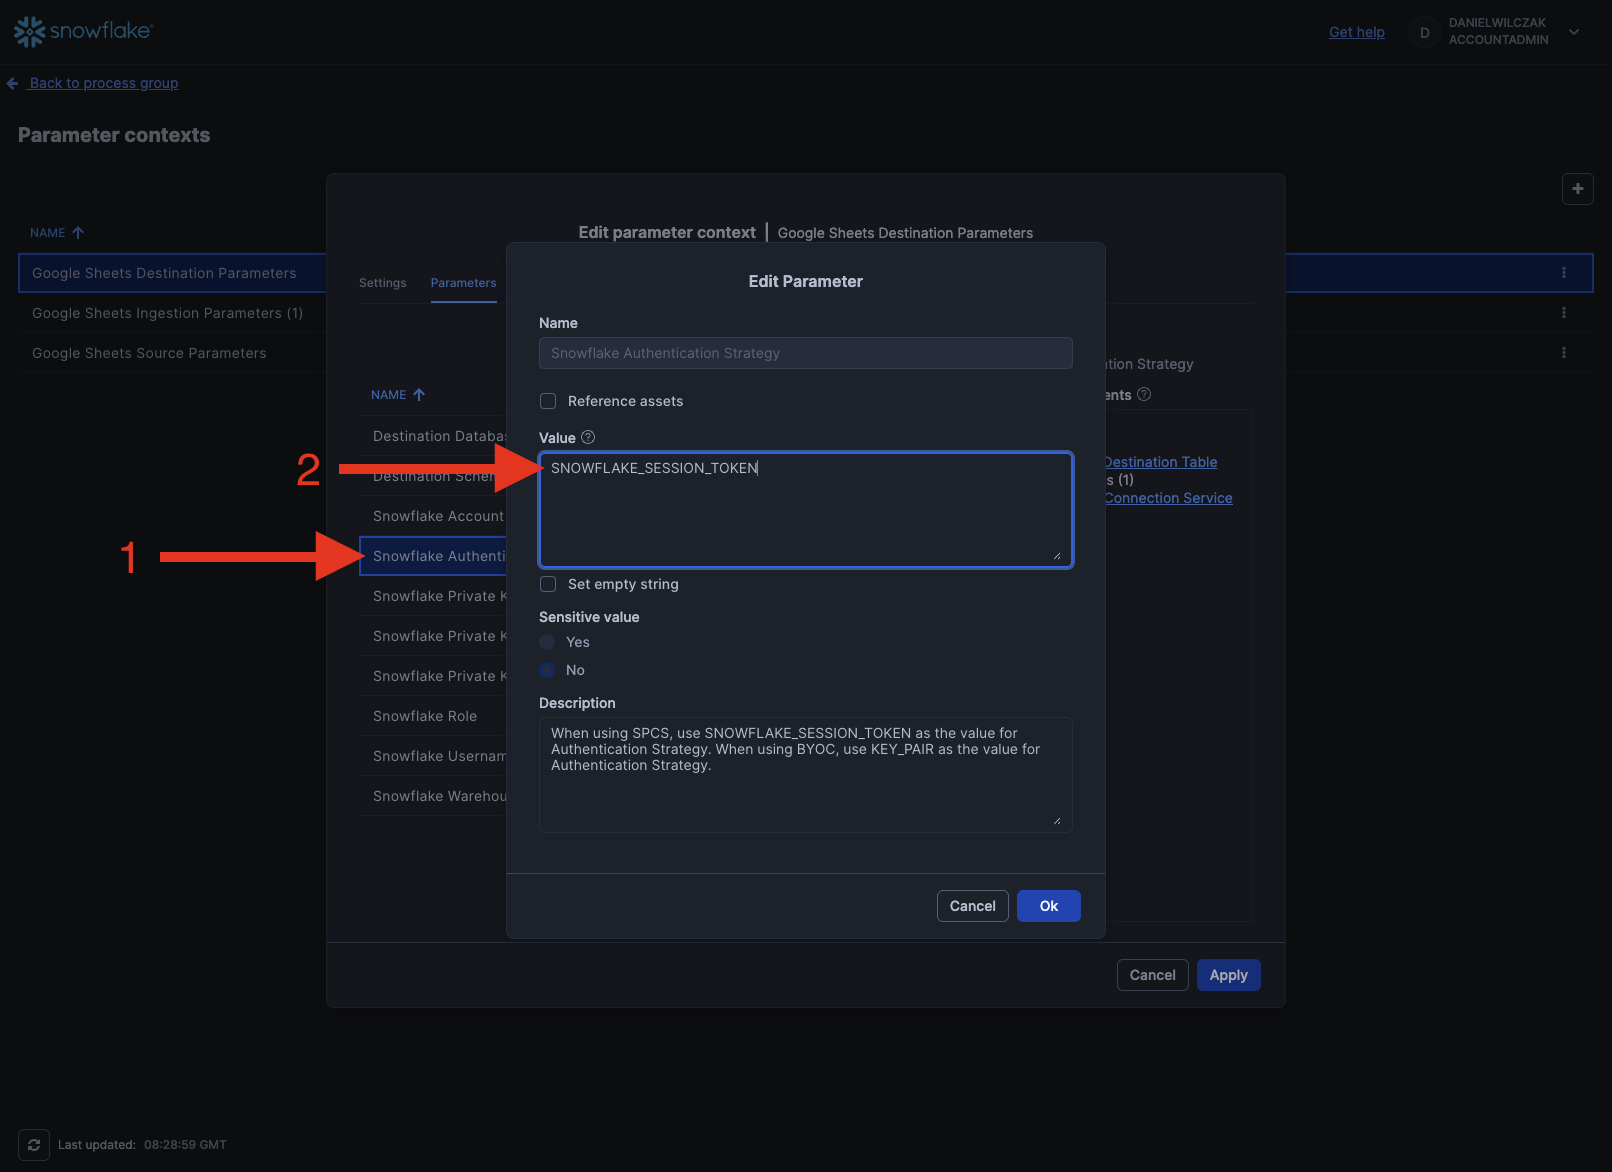This screenshot has height=1172, width=1612.
Task: Check the Set empty string checkbox
Action: click(548, 584)
